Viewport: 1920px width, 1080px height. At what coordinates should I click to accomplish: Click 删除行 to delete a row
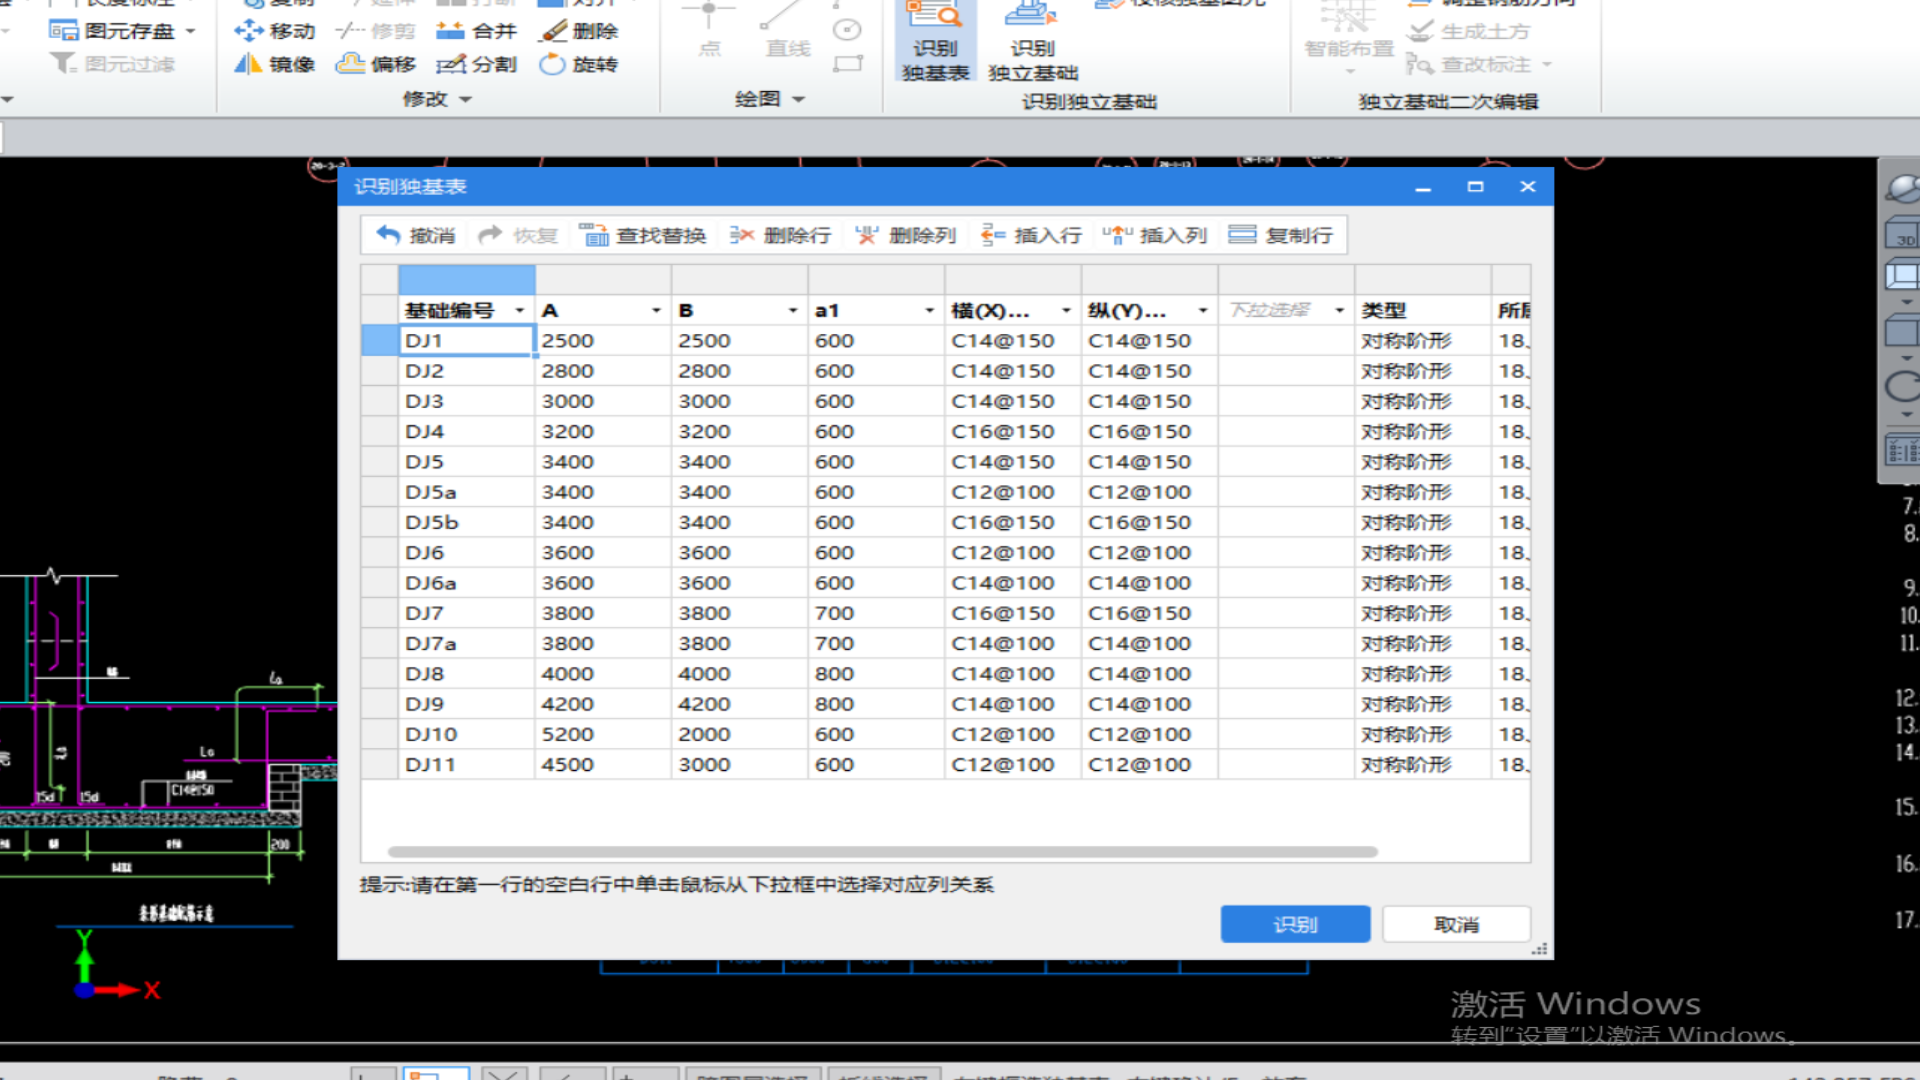(781, 235)
